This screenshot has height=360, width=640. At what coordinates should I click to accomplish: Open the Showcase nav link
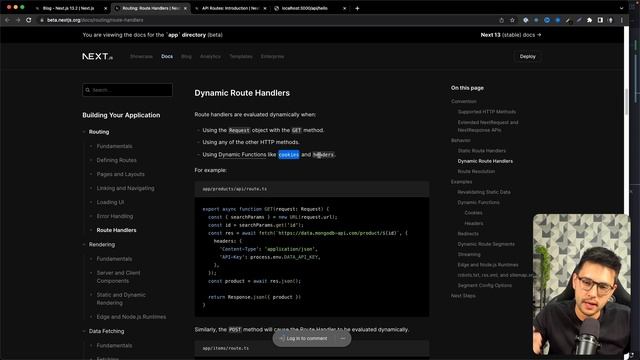[x=141, y=56]
